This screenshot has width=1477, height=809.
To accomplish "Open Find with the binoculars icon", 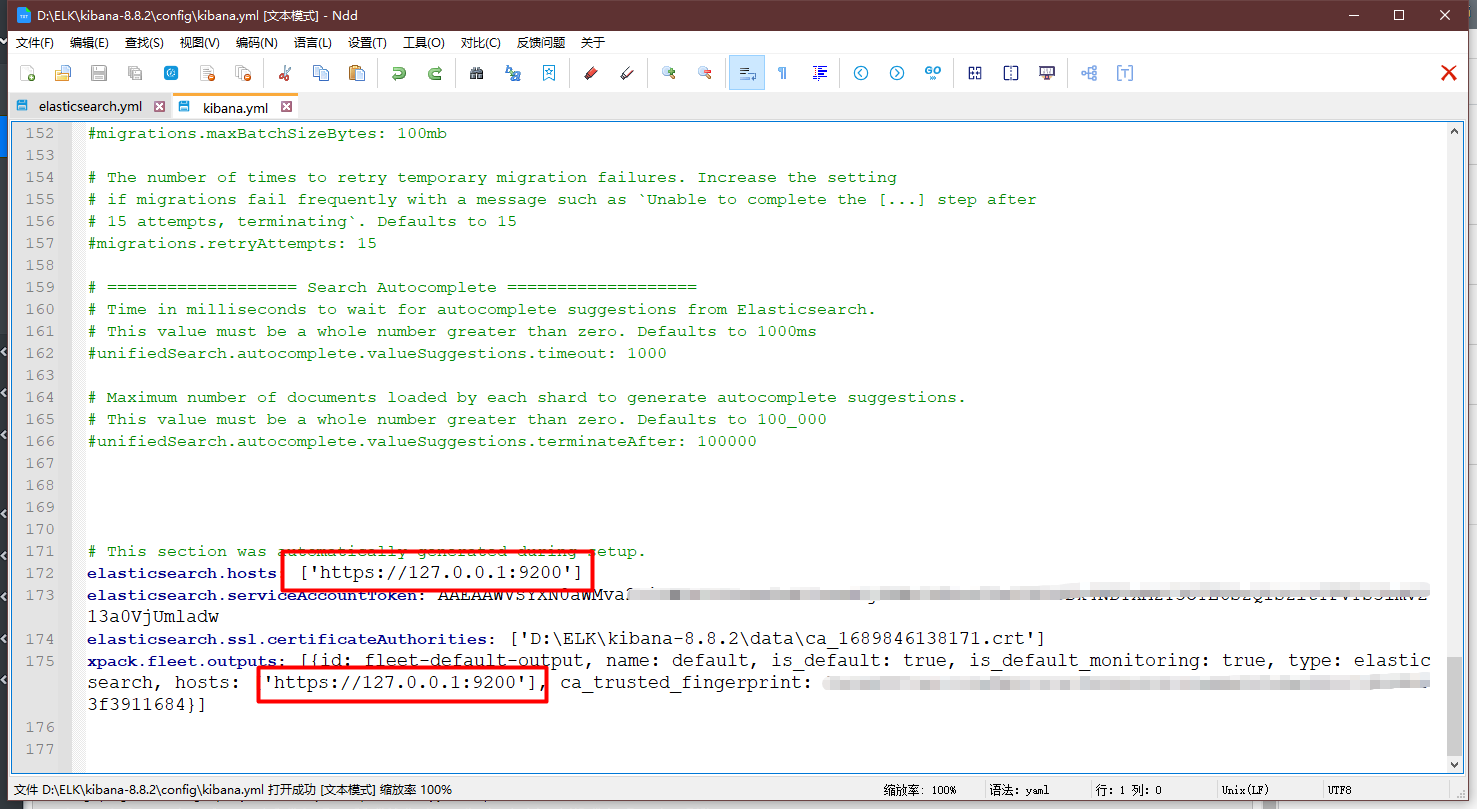I will (477, 73).
